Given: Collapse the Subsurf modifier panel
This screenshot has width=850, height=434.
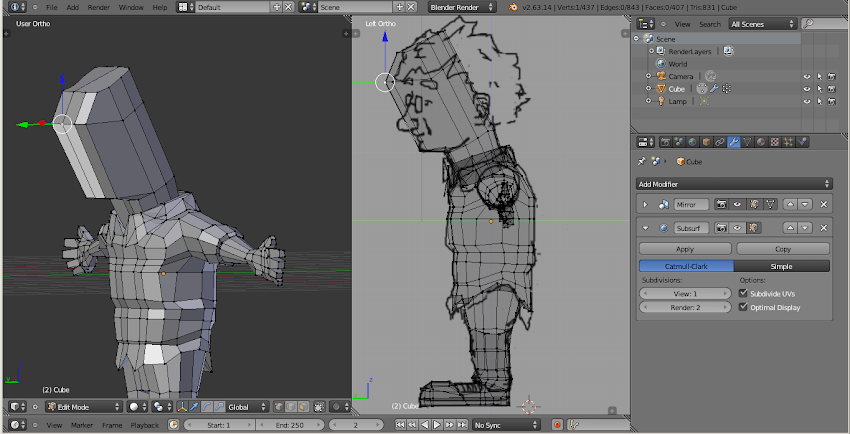Looking at the screenshot, I should tap(645, 228).
